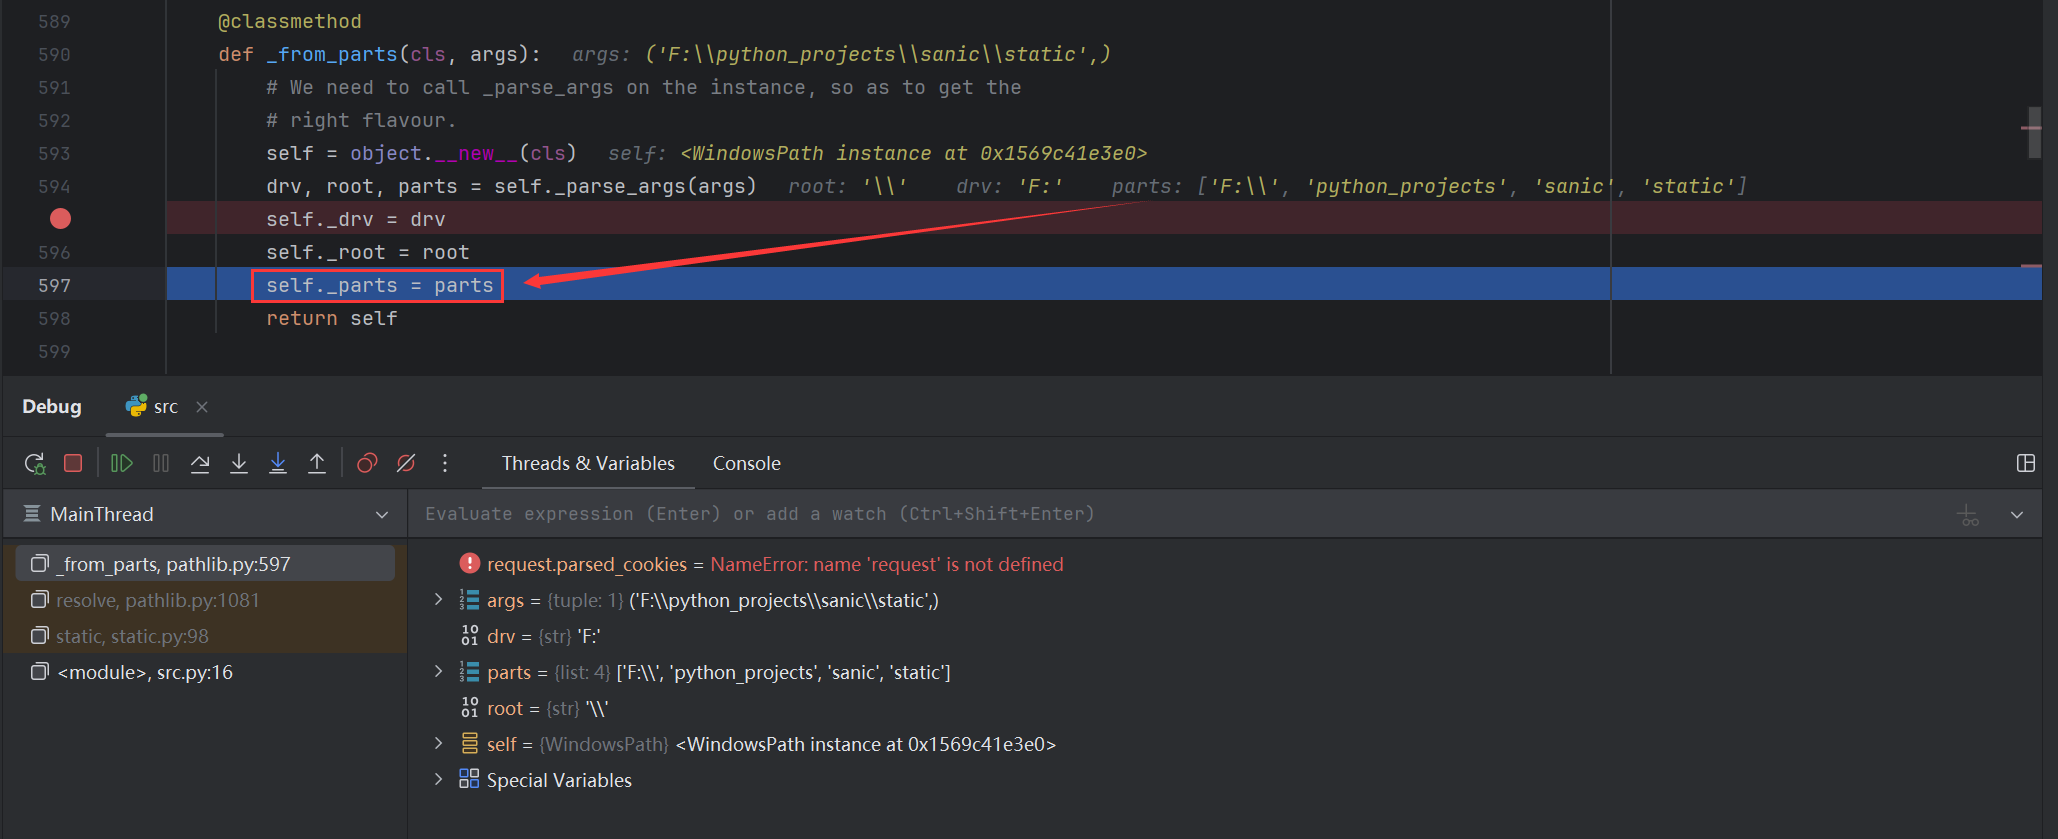Click the 'return self' code line

tap(331, 318)
